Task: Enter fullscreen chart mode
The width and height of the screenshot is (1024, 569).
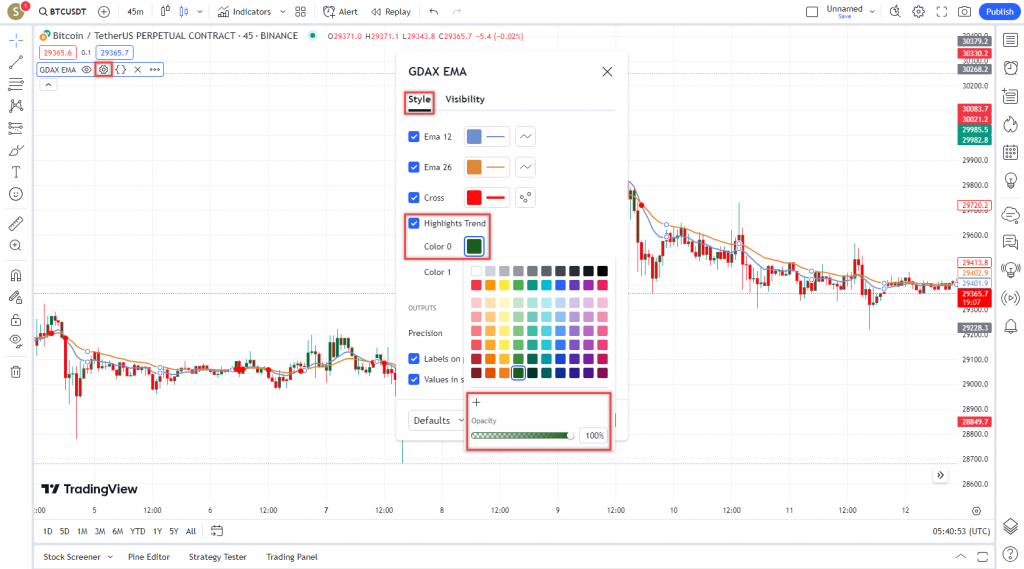Action: tap(941, 12)
